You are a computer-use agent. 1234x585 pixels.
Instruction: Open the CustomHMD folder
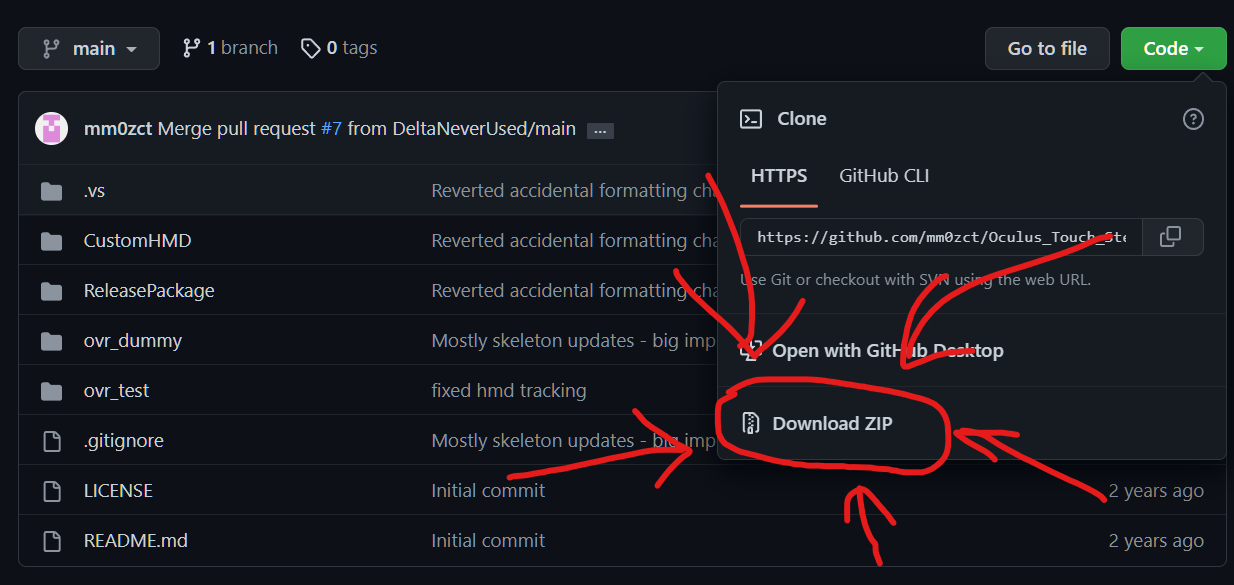[x=137, y=240]
